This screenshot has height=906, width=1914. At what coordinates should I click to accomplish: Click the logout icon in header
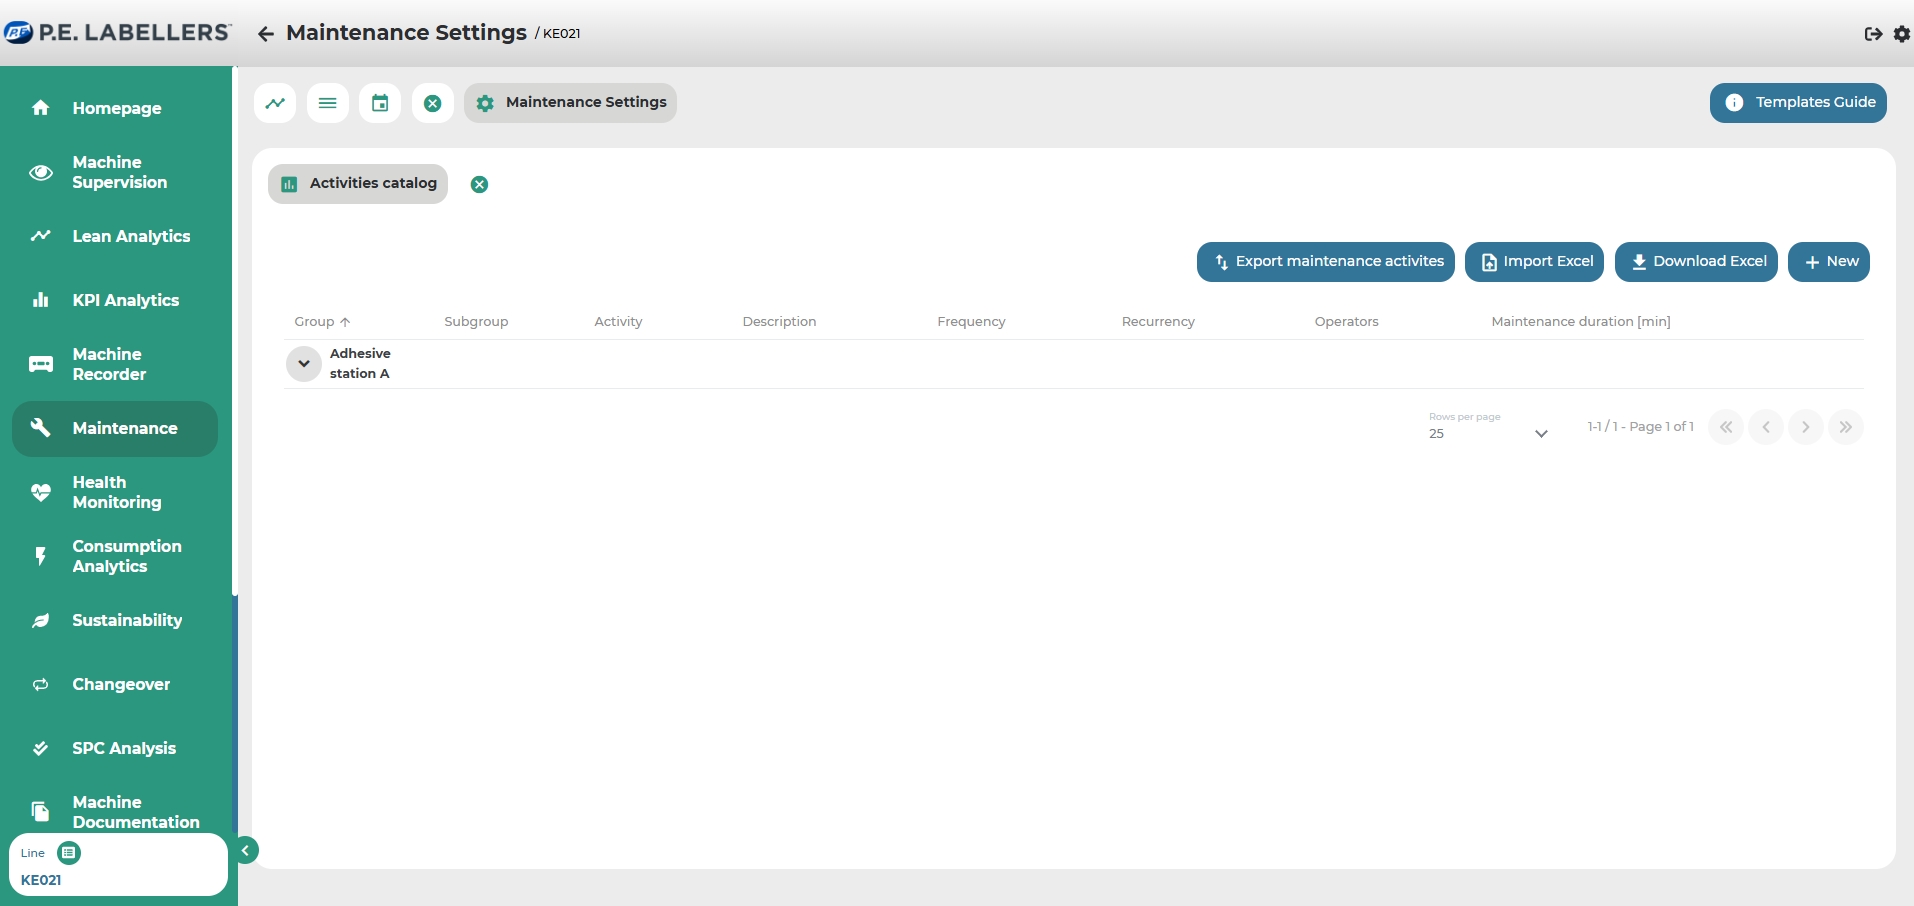point(1873,34)
